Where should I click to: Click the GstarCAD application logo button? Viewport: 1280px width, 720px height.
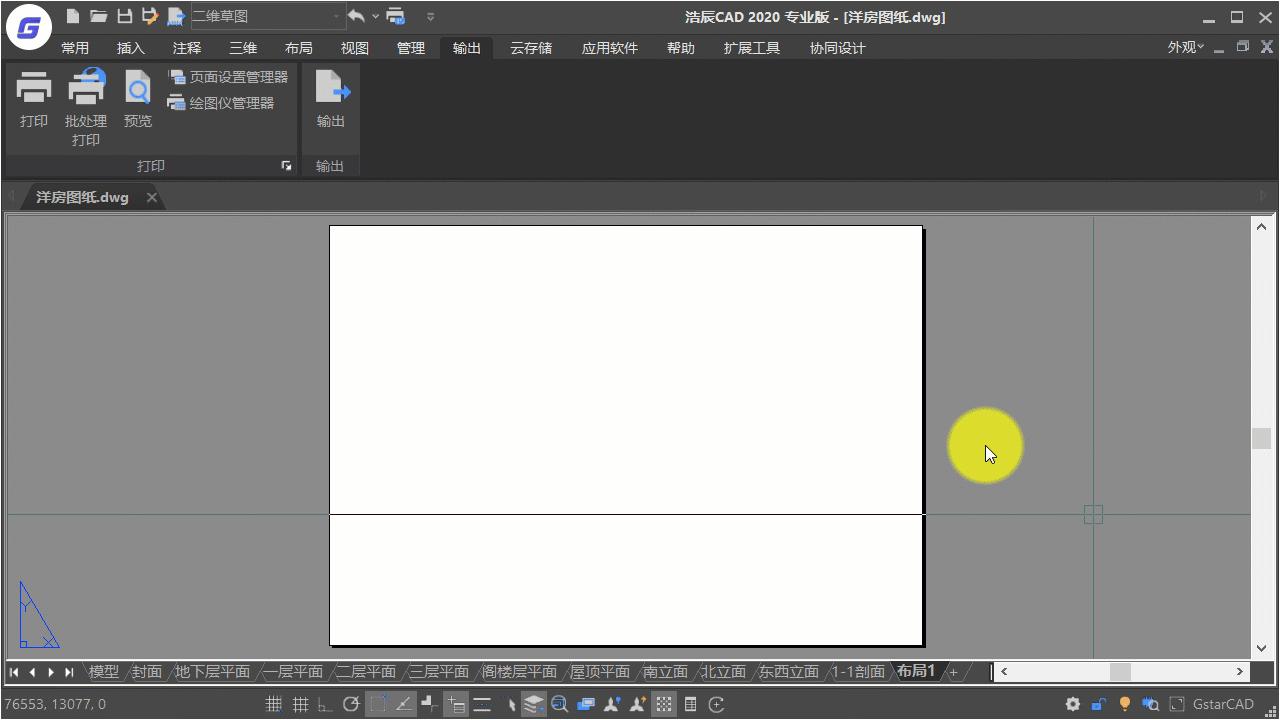(29, 29)
